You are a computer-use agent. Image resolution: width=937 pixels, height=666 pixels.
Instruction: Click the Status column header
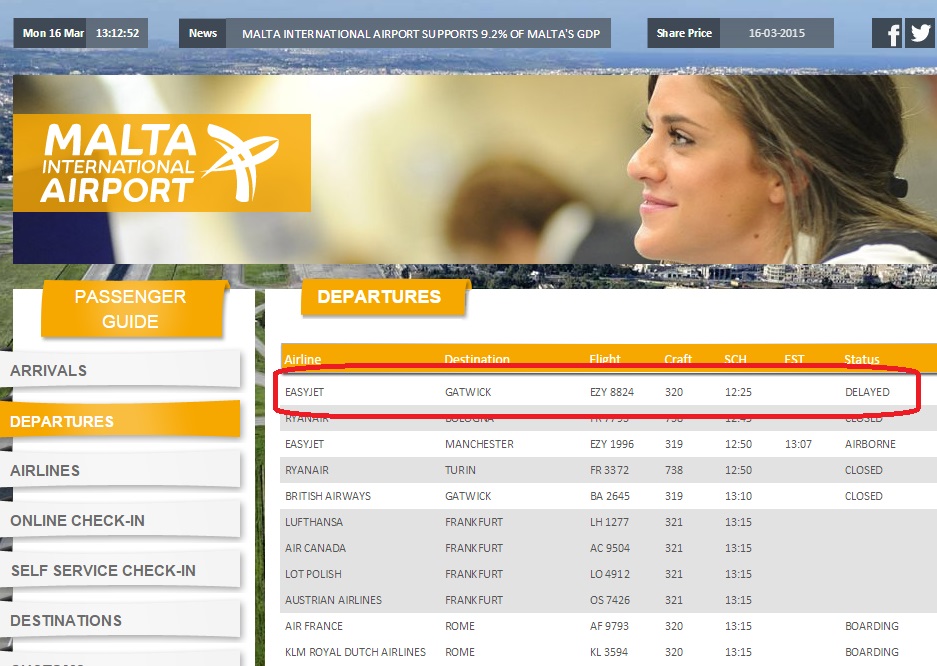(862, 360)
